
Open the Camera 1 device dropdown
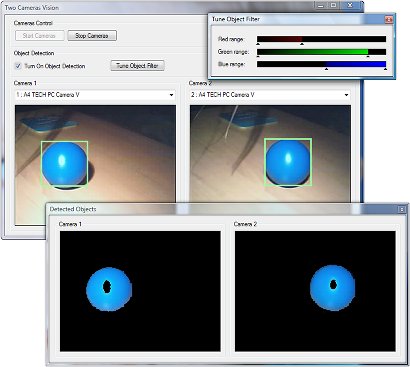pyautogui.click(x=95, y=95)
